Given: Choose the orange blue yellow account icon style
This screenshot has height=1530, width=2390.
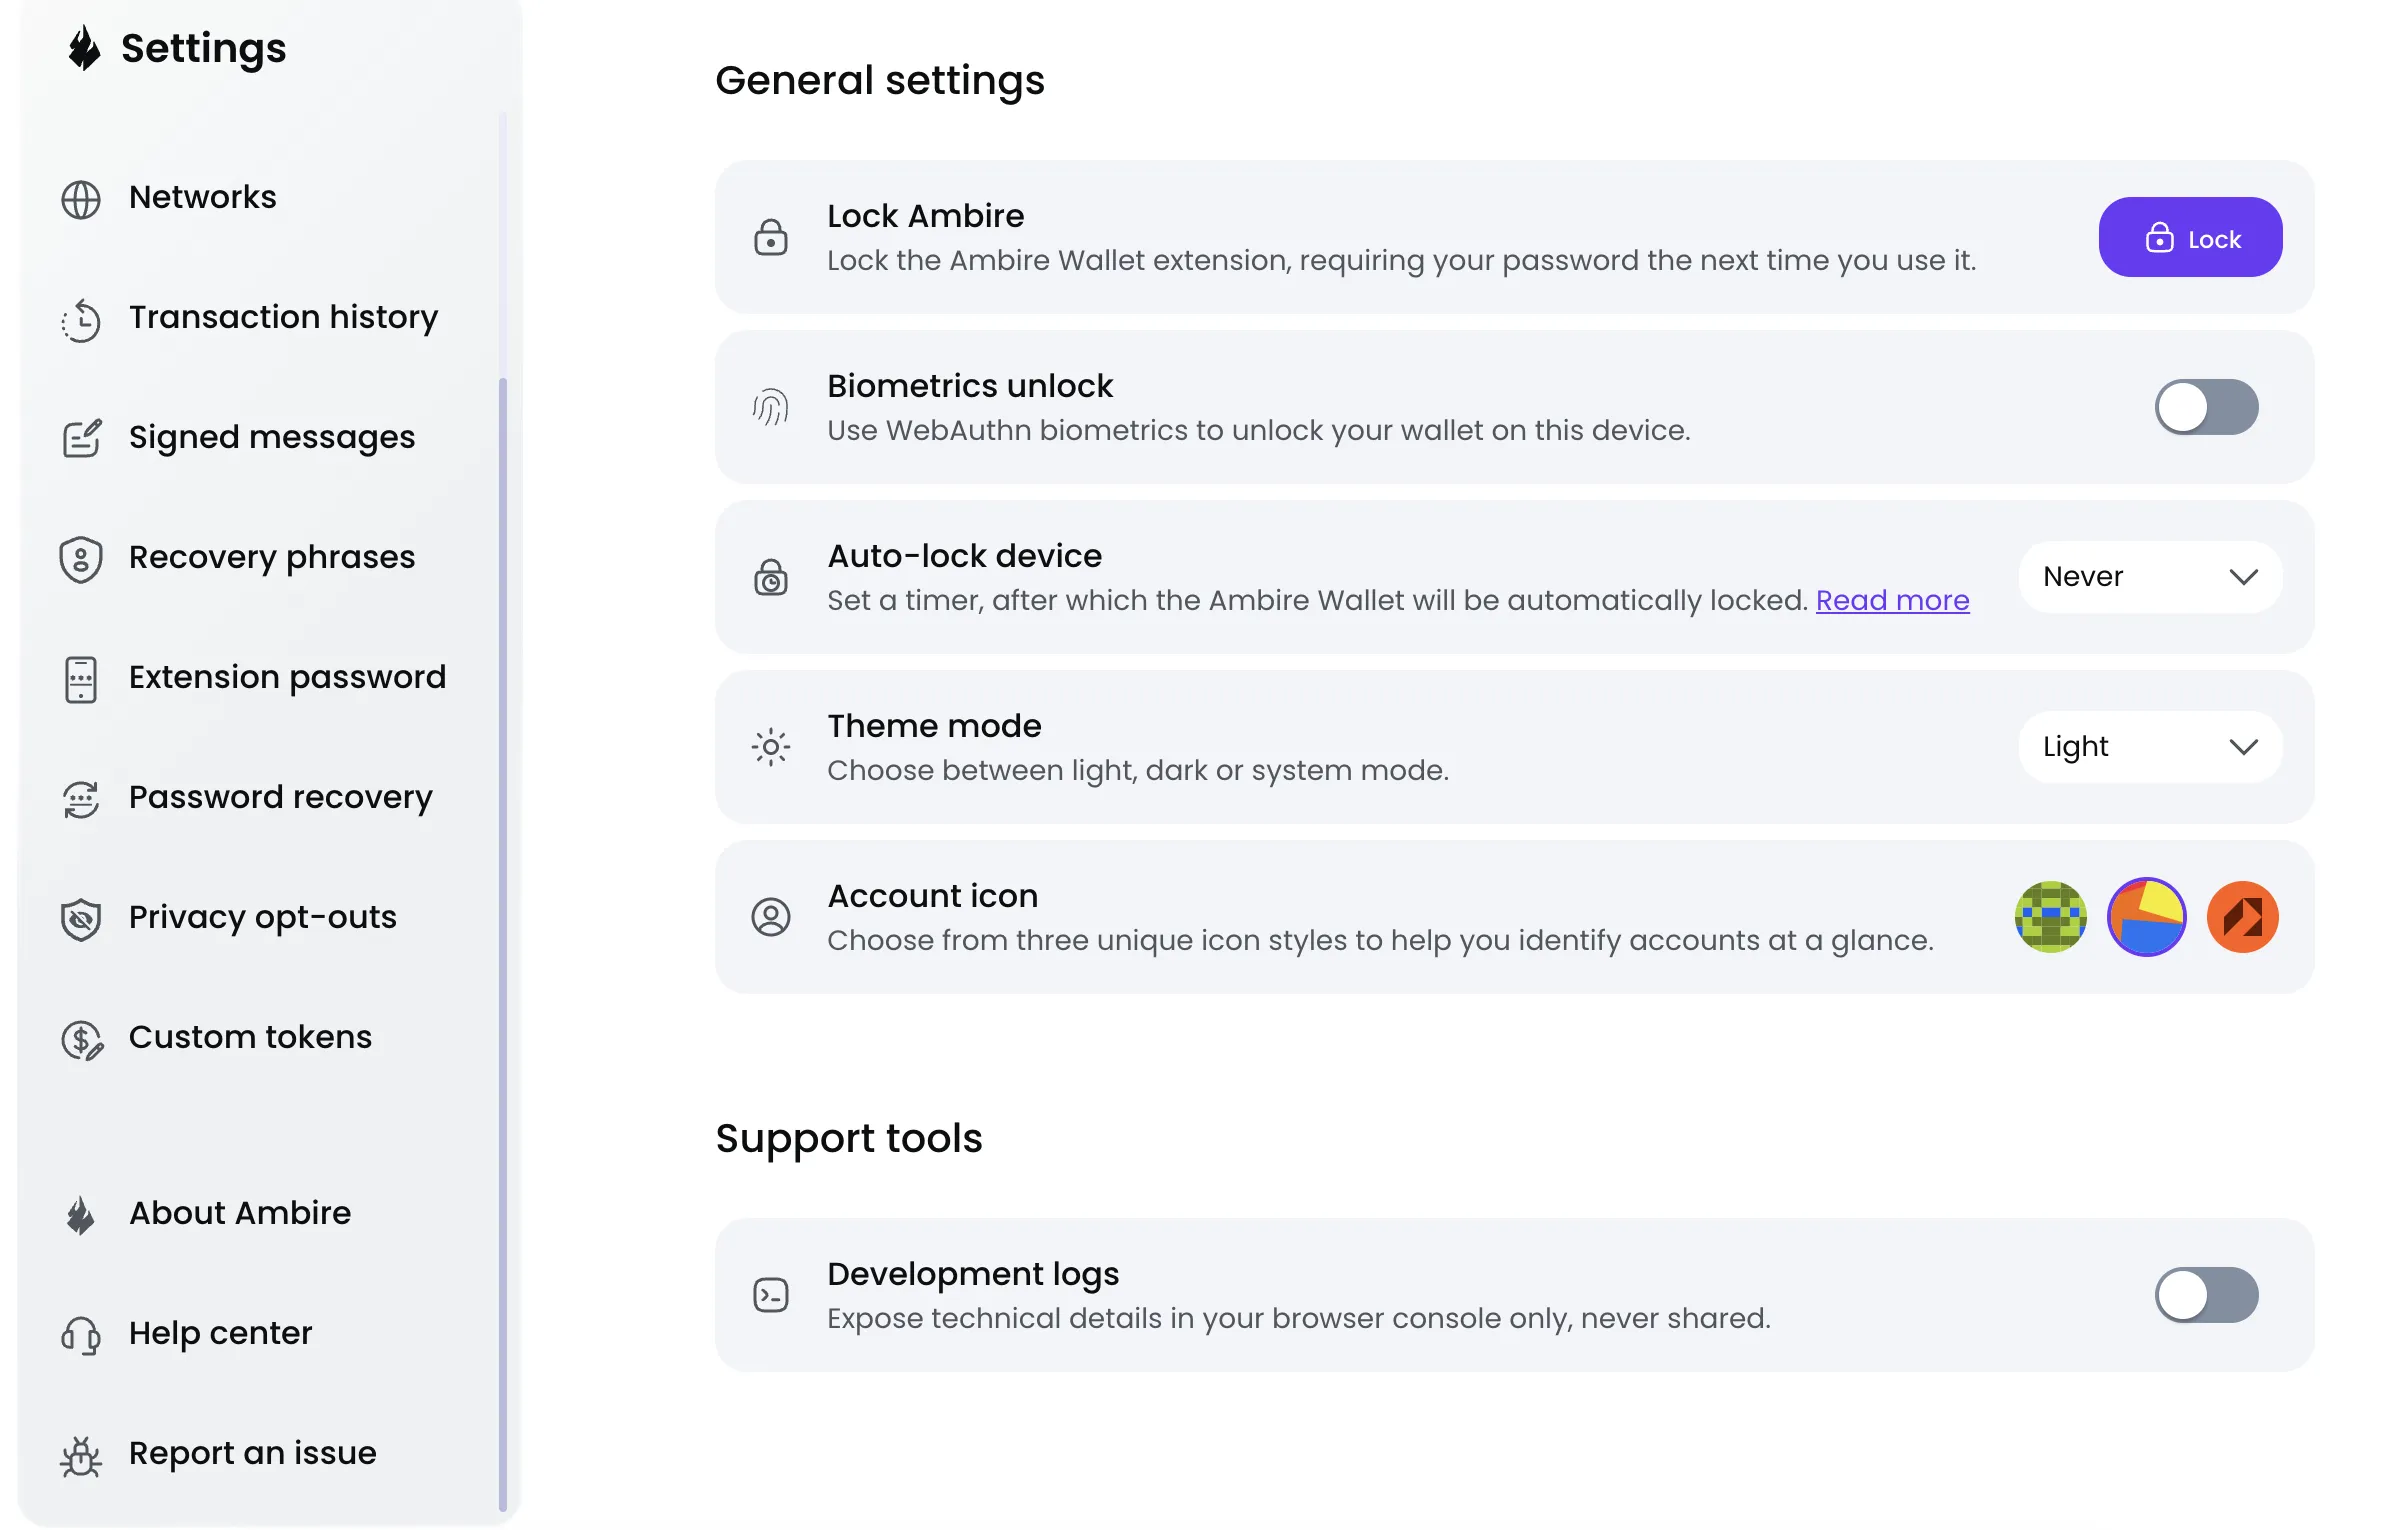Looking at the screenshot, I should (2146, 917).
